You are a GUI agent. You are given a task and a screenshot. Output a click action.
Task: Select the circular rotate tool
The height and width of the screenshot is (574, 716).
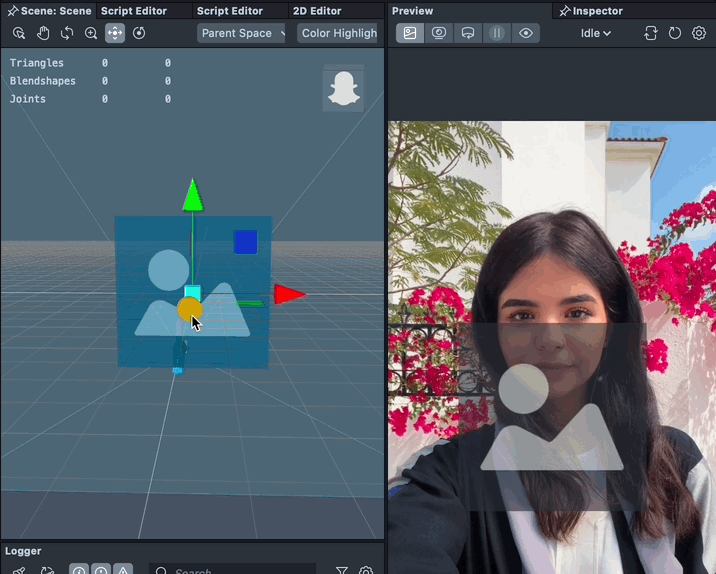(x=139, y=33)
